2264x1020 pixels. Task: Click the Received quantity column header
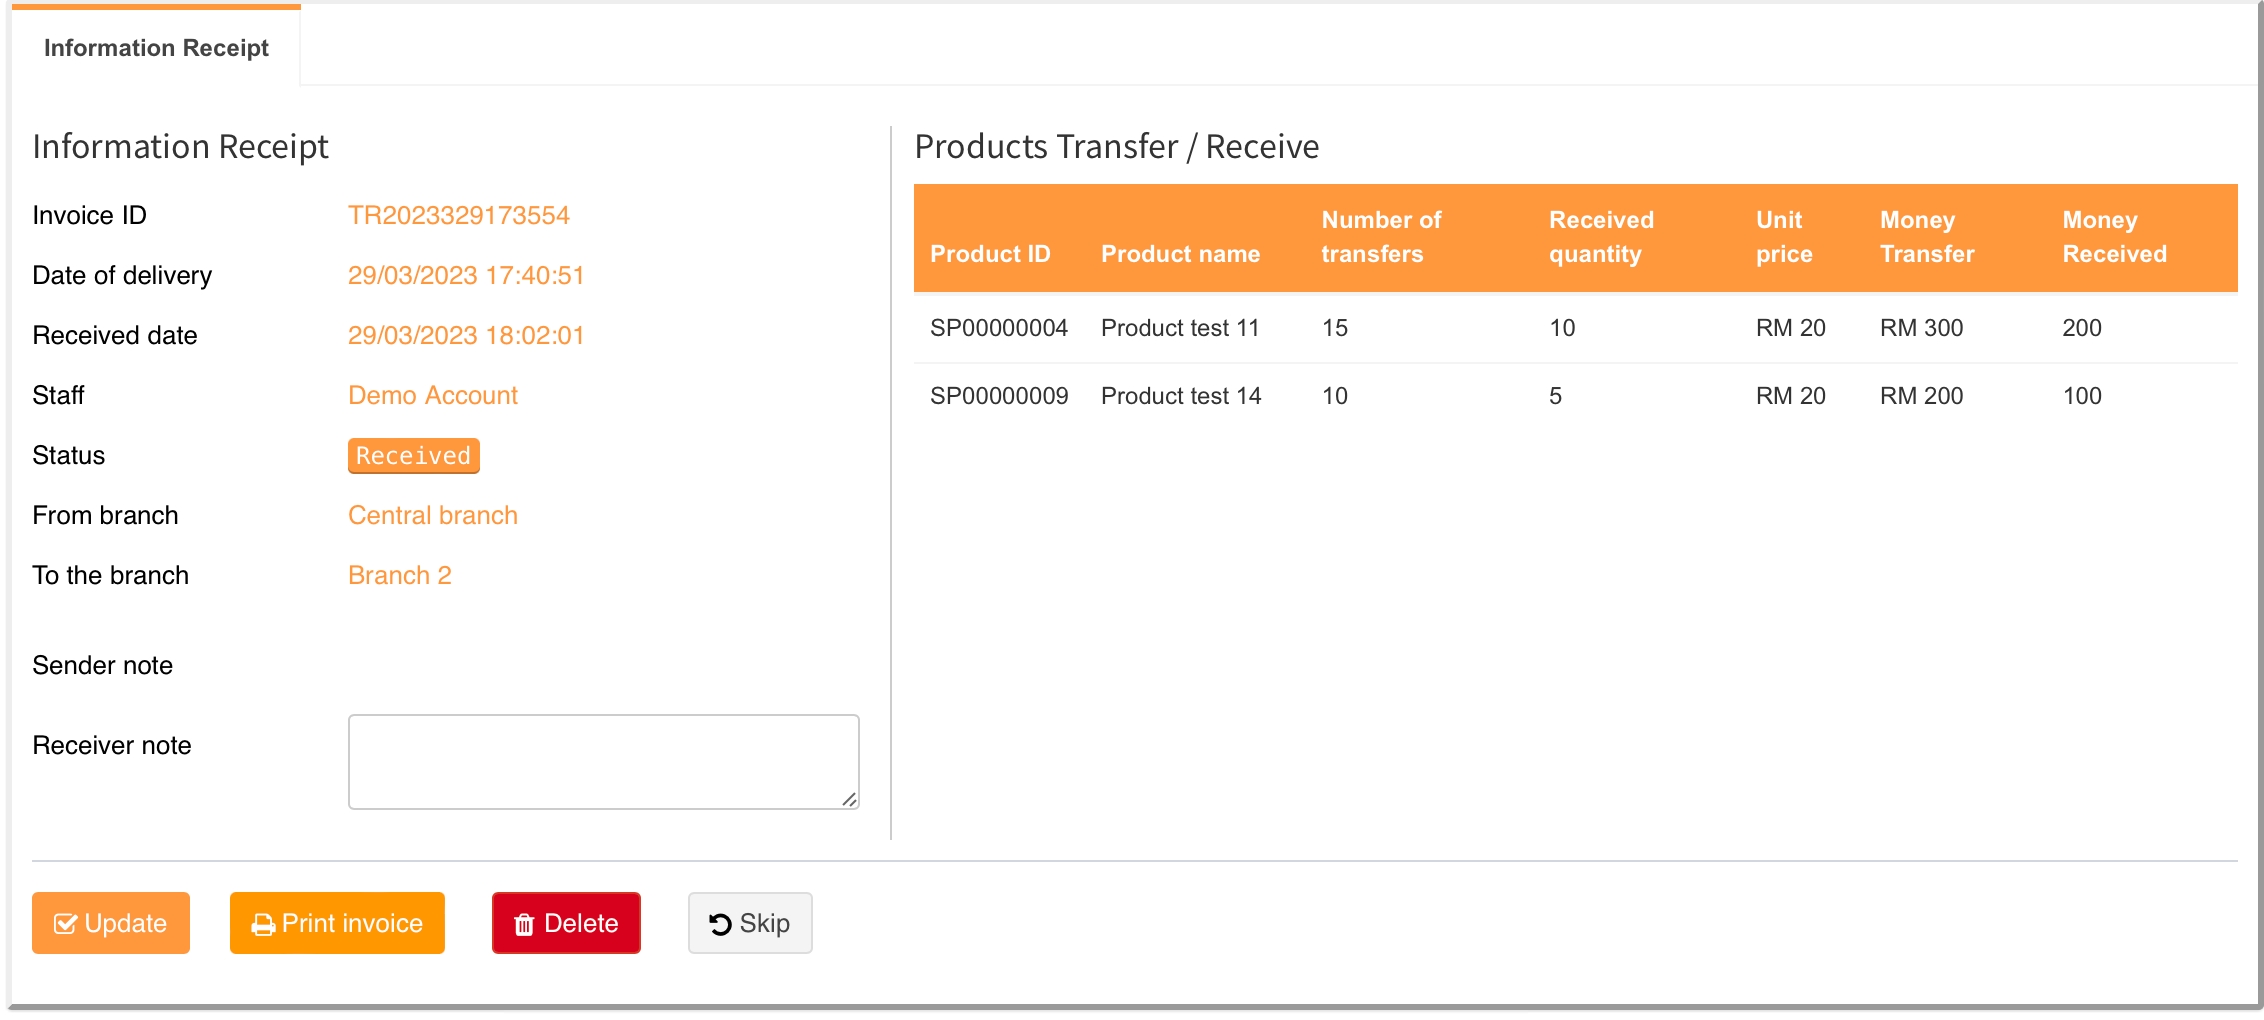(1600, 237)
